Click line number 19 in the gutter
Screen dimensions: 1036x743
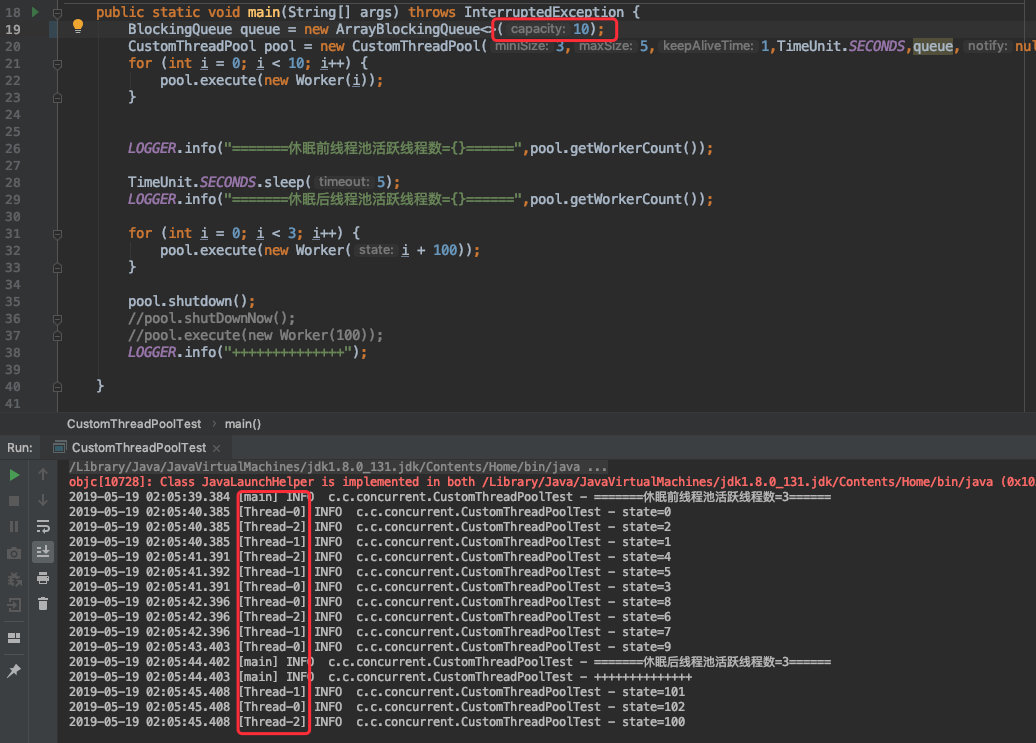click(x=13, y=30)
